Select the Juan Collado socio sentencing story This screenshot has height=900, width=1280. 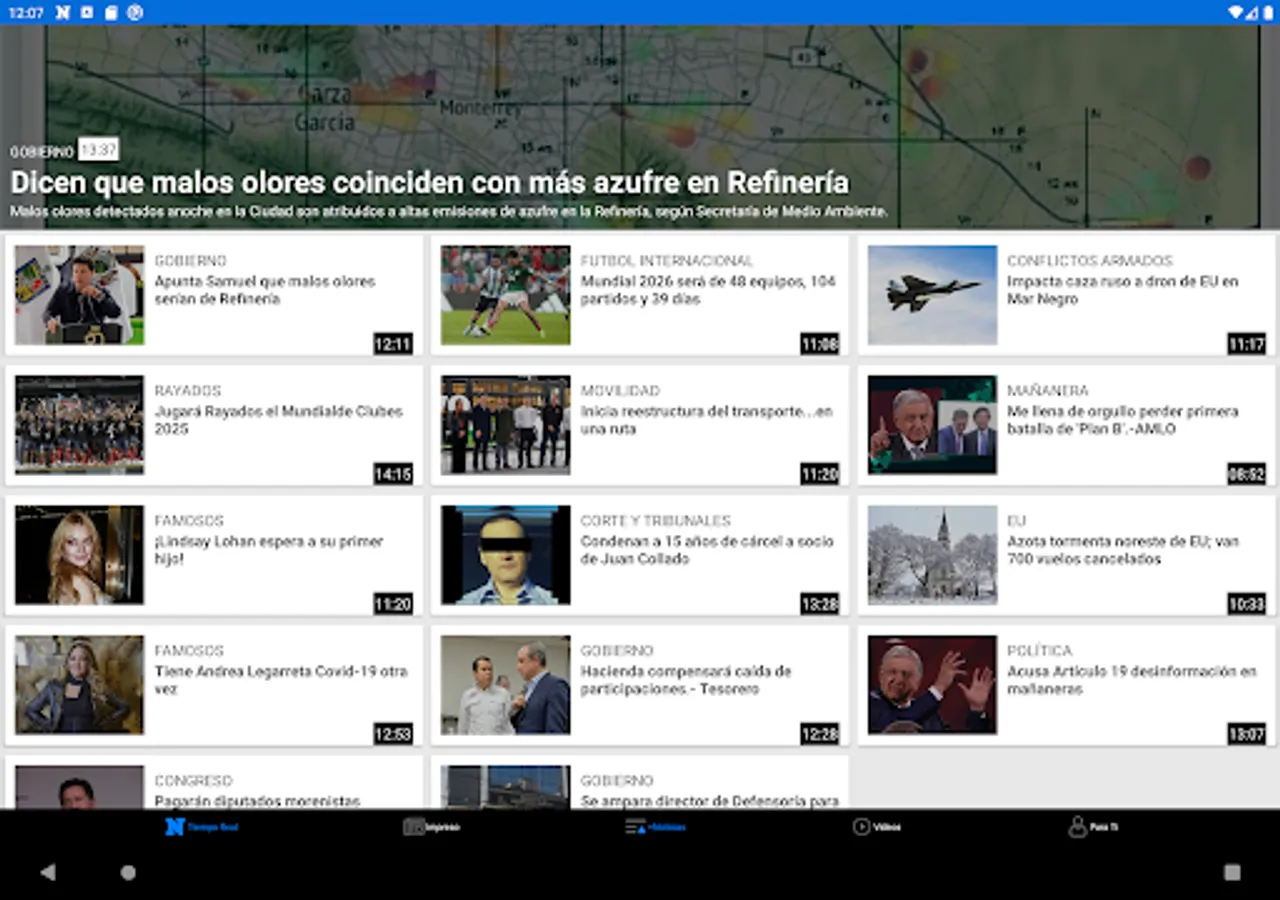706,550
